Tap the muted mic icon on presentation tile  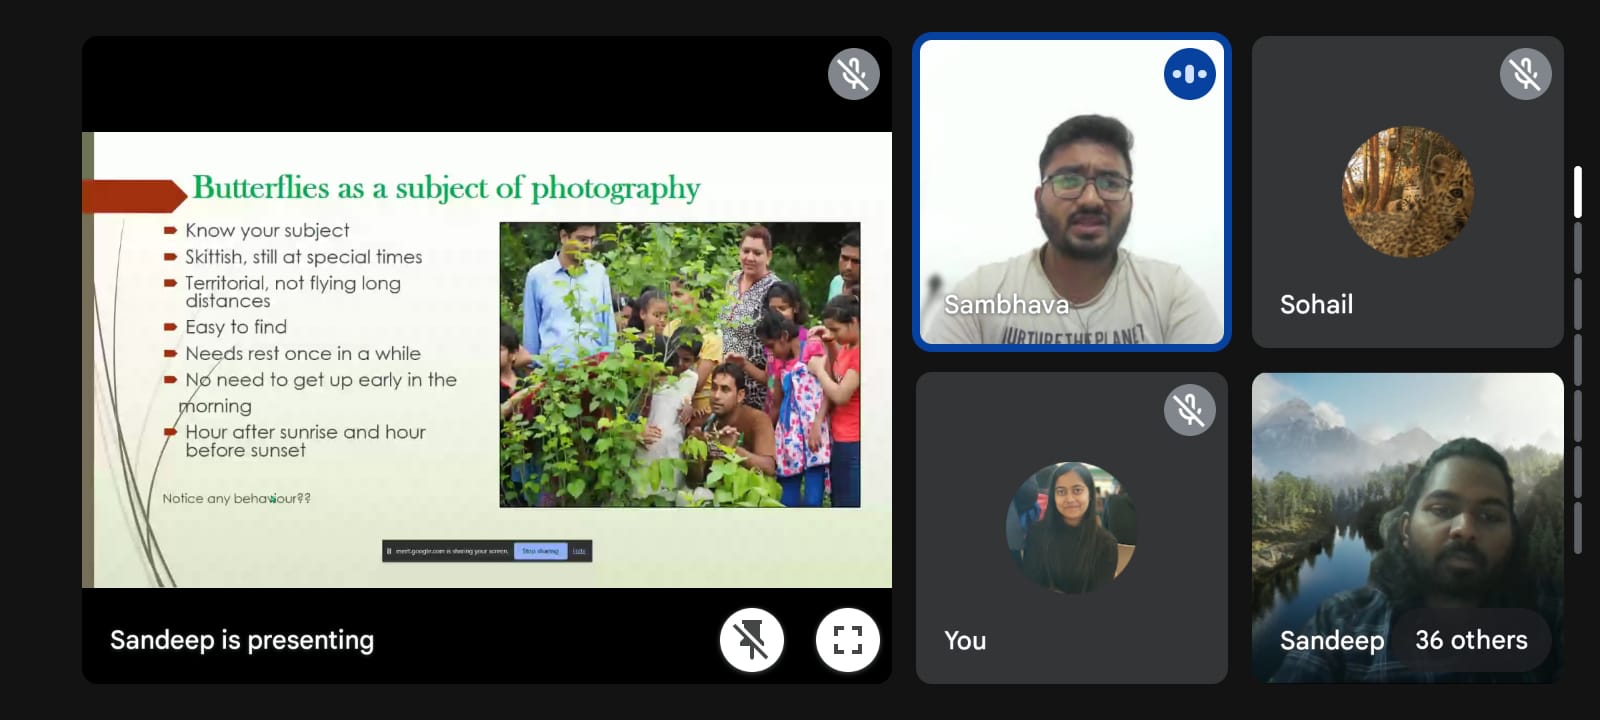click(853, 74)
